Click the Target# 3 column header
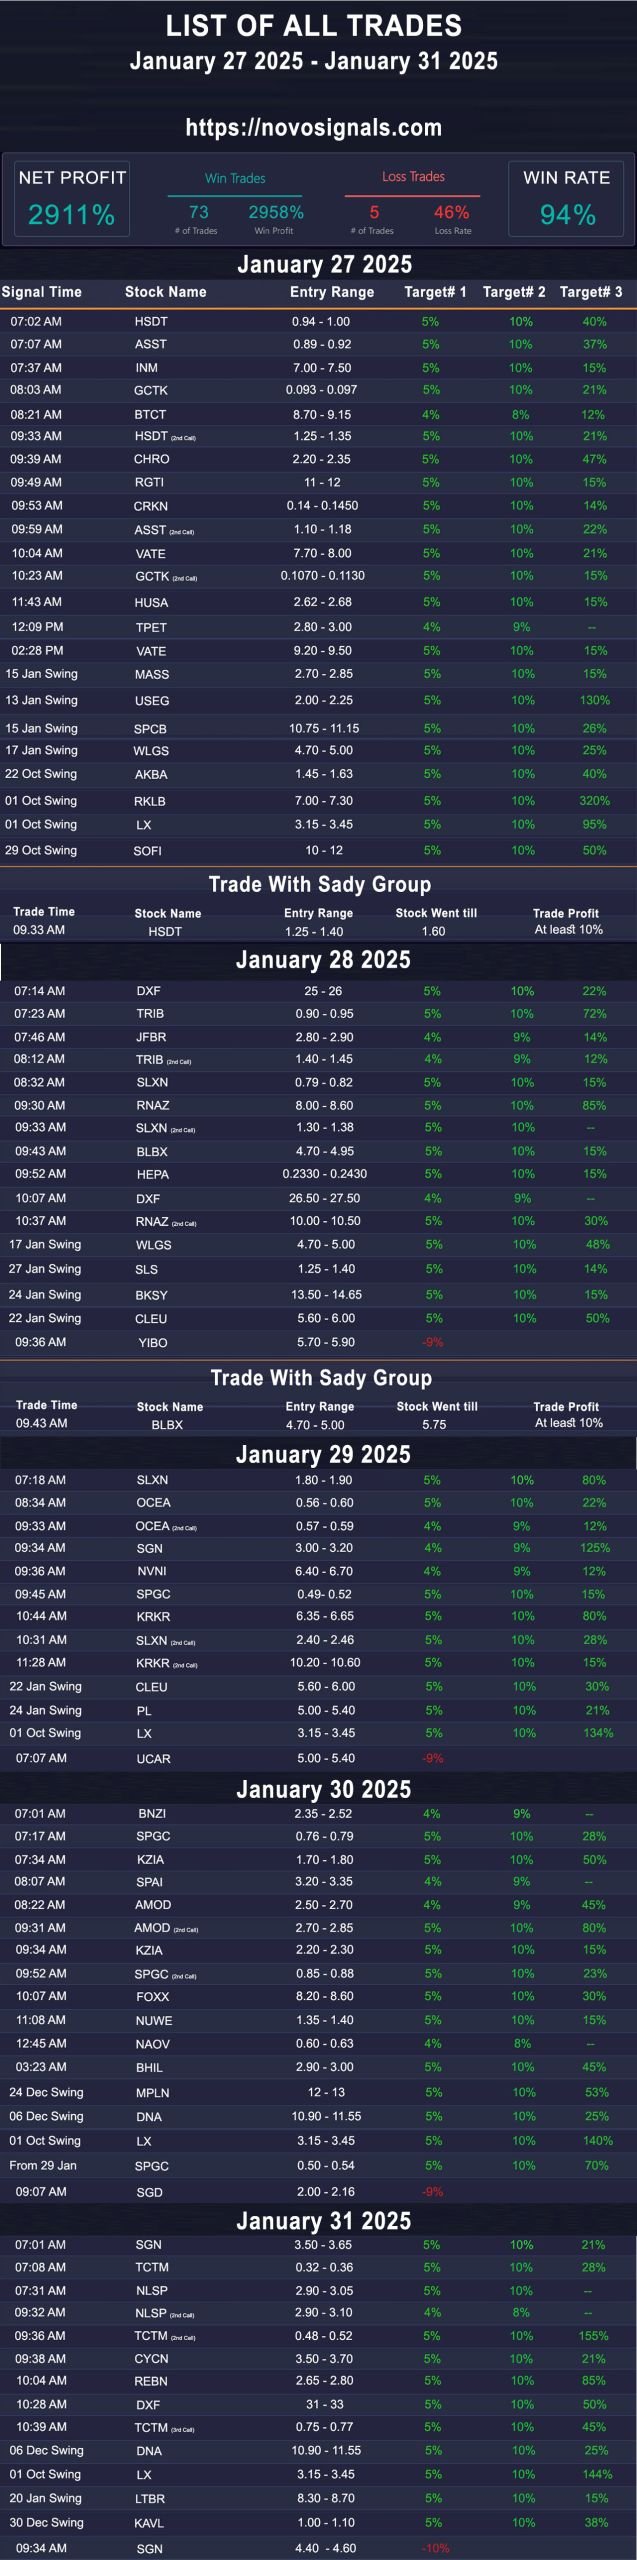The width and height of the screenshot is (637, 2560). coord(591,292)
